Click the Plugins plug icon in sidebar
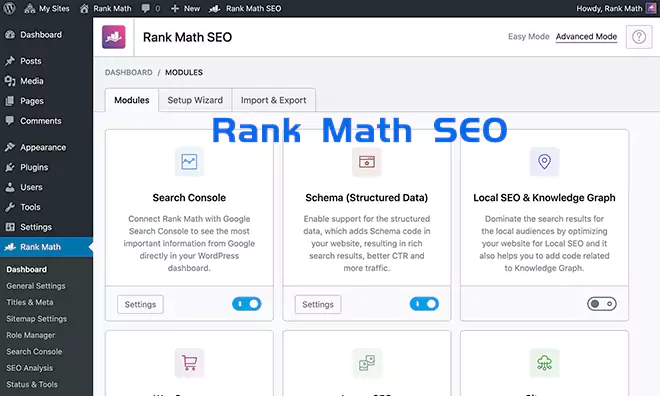The image size is (660, 396). pyautogui.click(x=10, y=167)
